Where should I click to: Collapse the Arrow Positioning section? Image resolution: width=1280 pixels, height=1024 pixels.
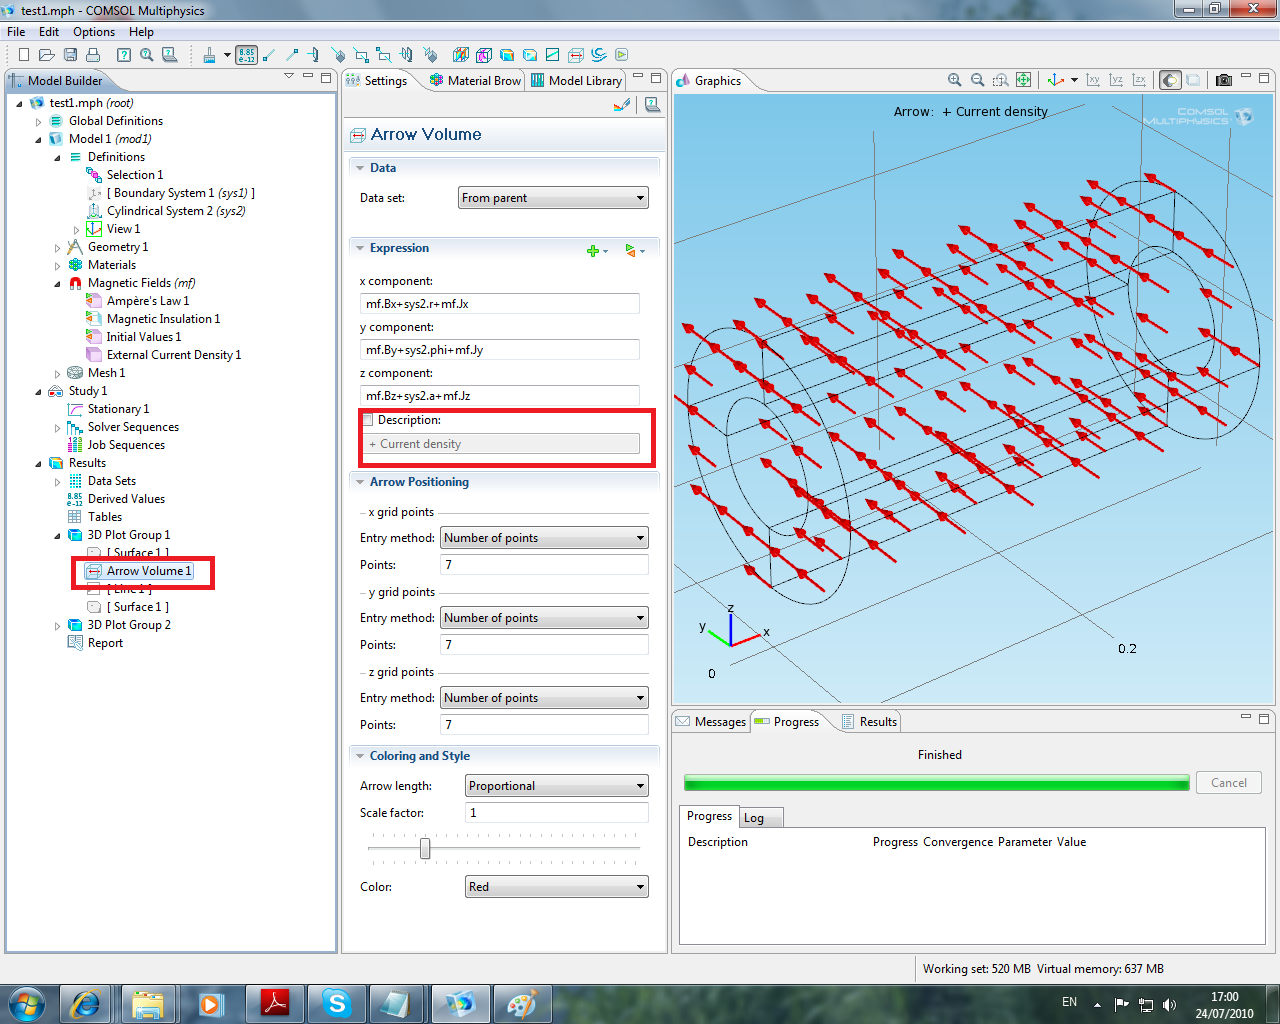[360, 482]
